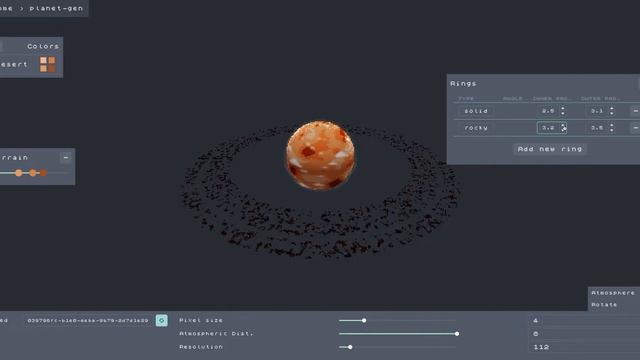Click the Resolution value field showing 112

click(584, 347)
